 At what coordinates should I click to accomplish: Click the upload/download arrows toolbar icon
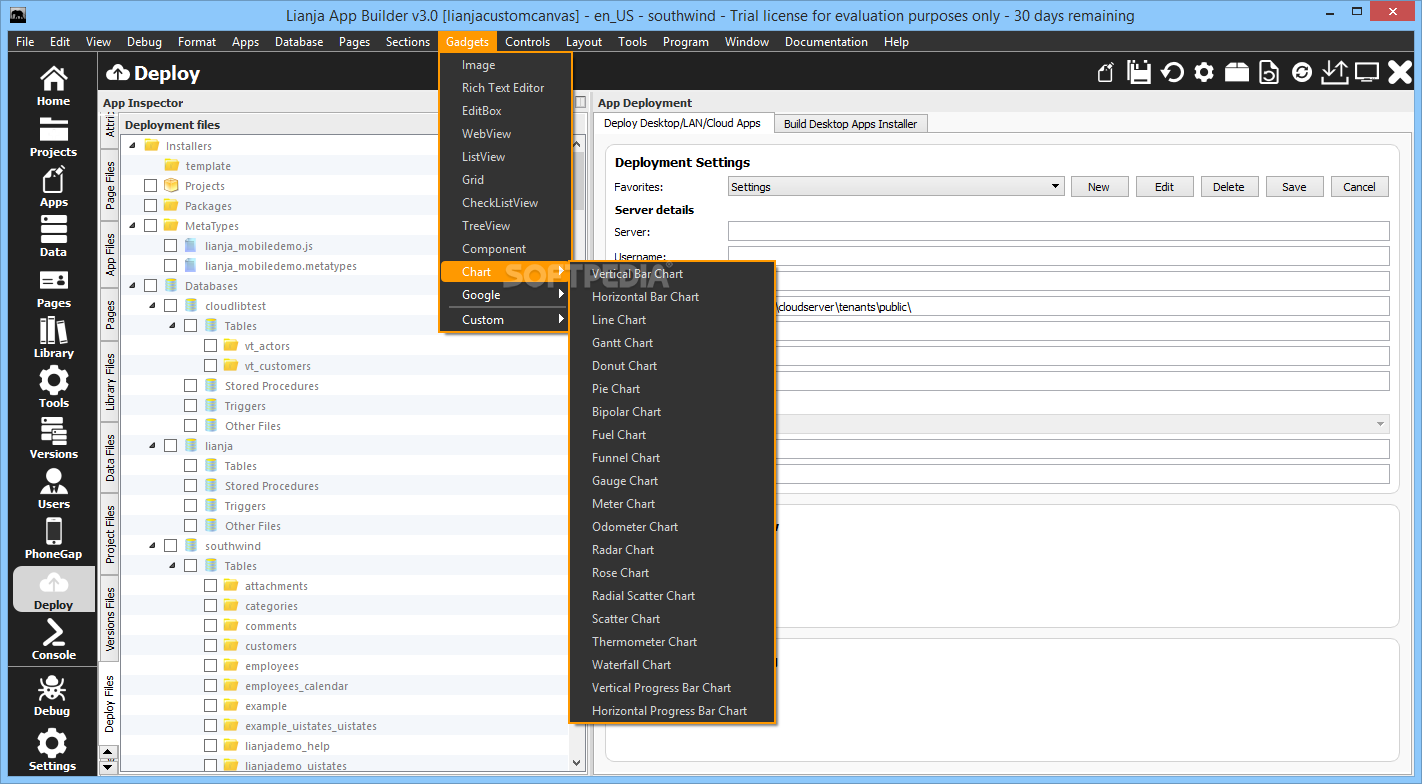pyautogui.click(x=1334, y=72)
